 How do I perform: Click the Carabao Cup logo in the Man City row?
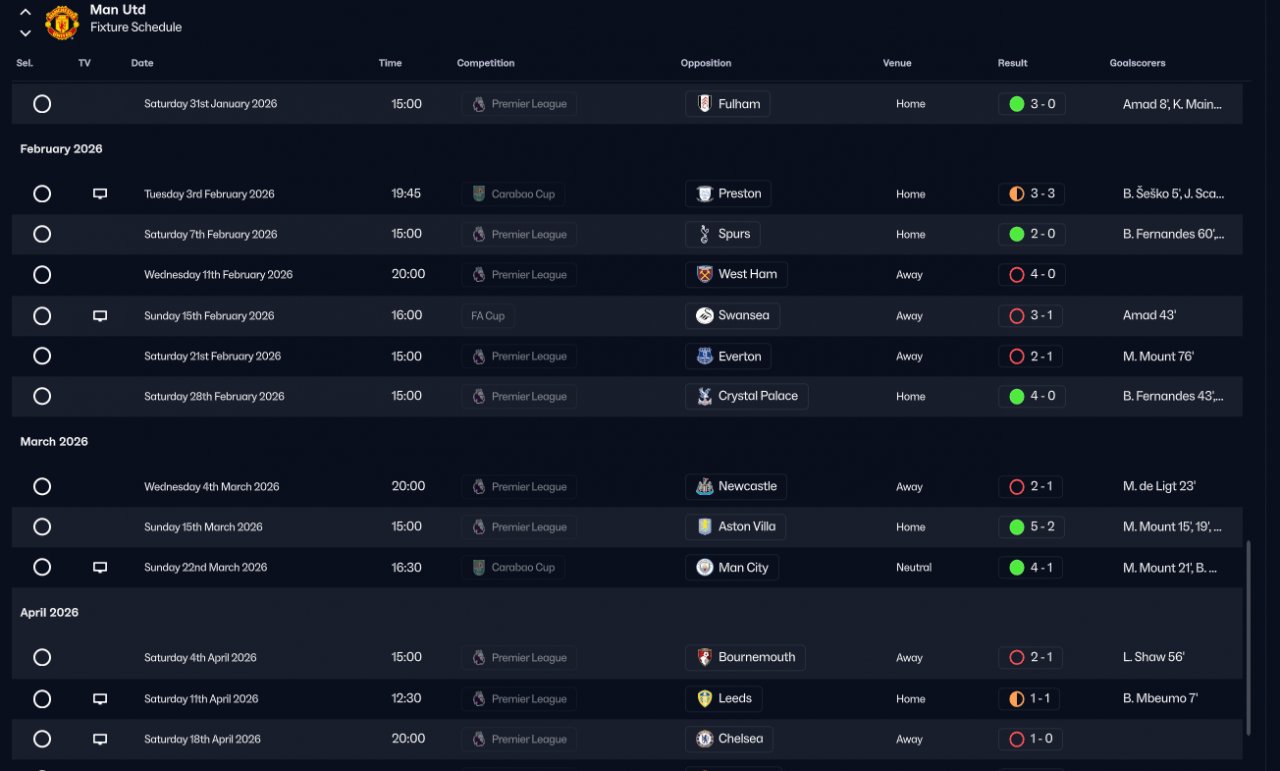point(478,567)
